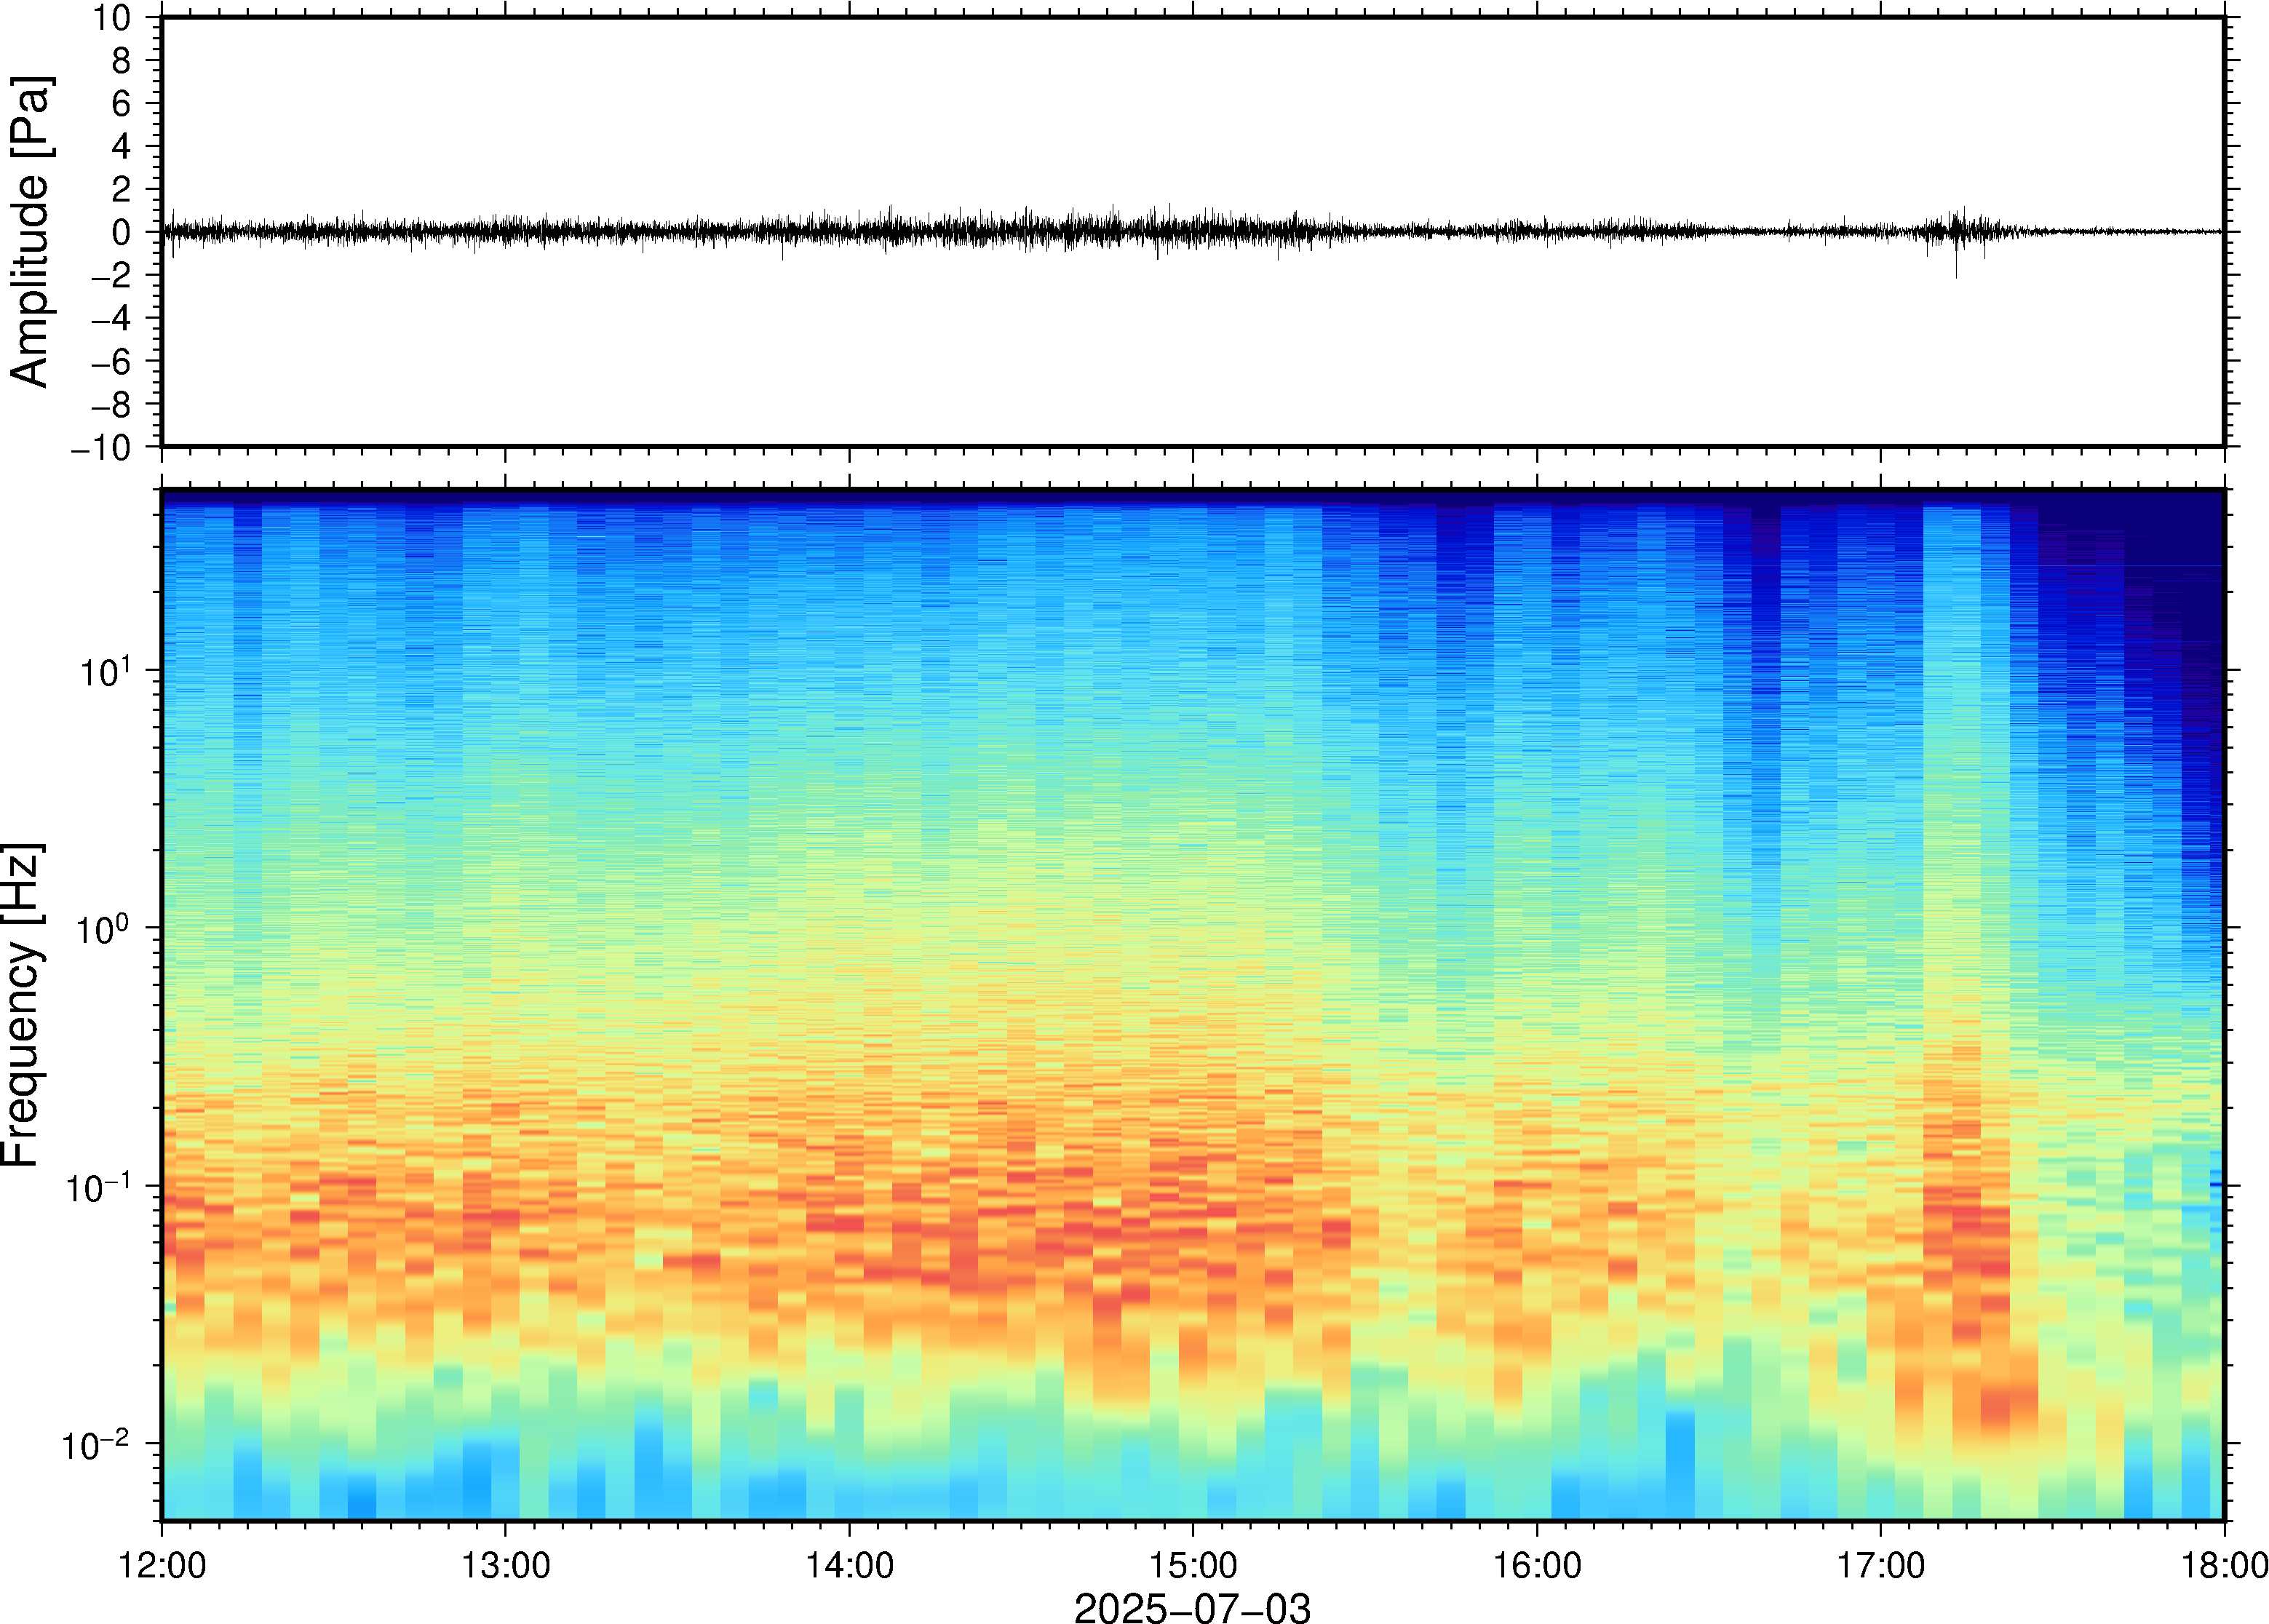Click the amplitude tick label -10
This screenshot has height=1624, width=2269.
tap(102, 448)
